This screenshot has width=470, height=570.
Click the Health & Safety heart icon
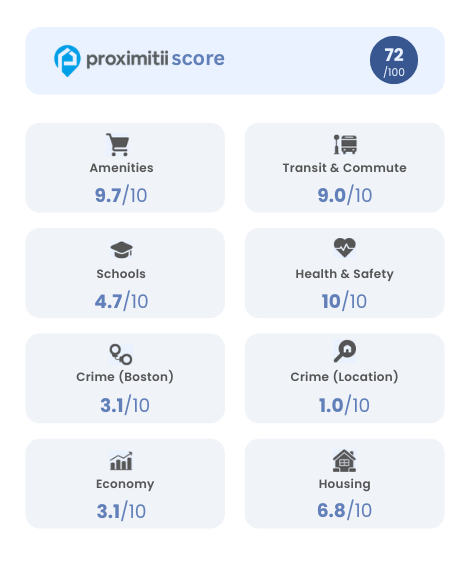point(345,248)
